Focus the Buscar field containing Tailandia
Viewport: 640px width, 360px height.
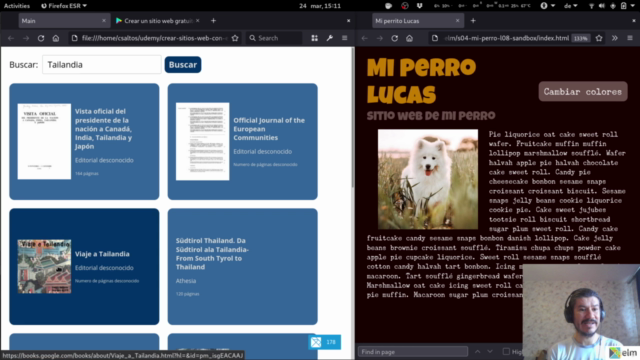102,64
